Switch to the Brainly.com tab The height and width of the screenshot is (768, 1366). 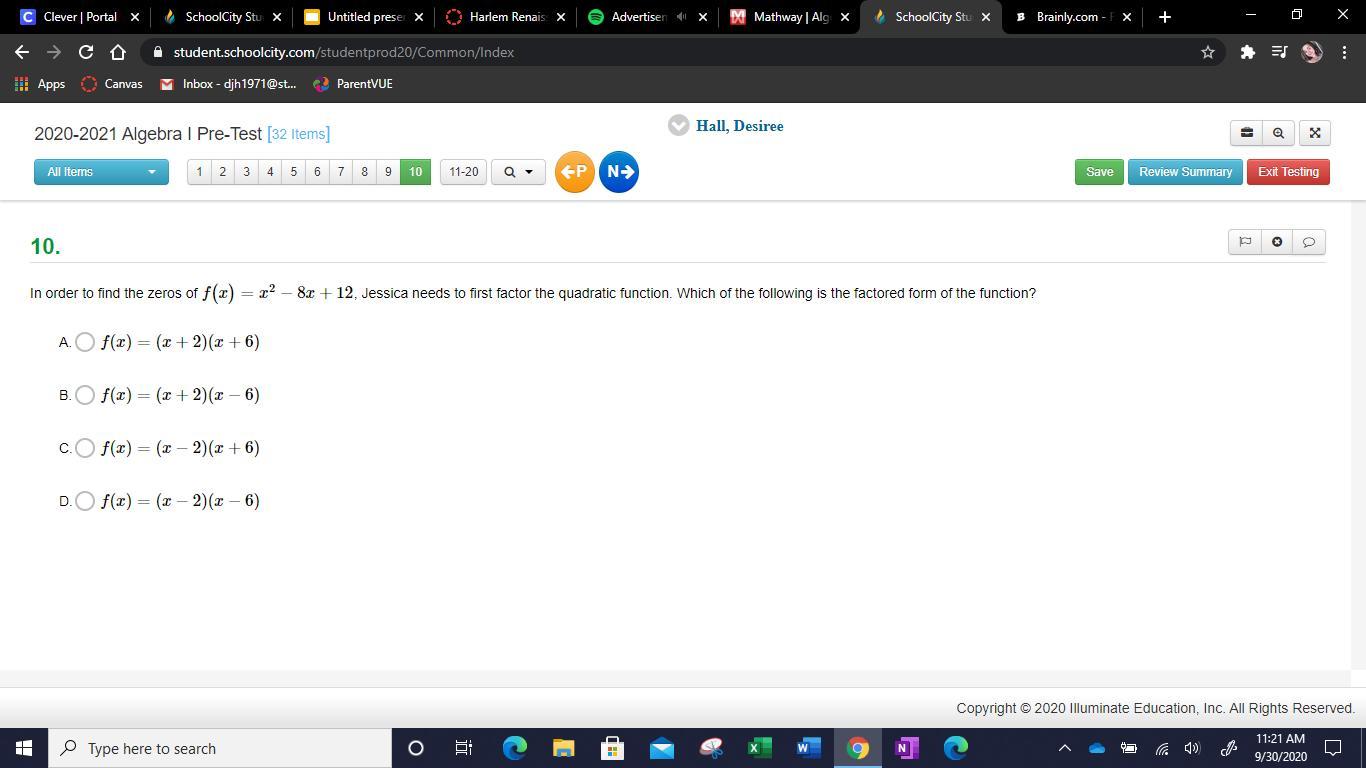pos(1074,17)
